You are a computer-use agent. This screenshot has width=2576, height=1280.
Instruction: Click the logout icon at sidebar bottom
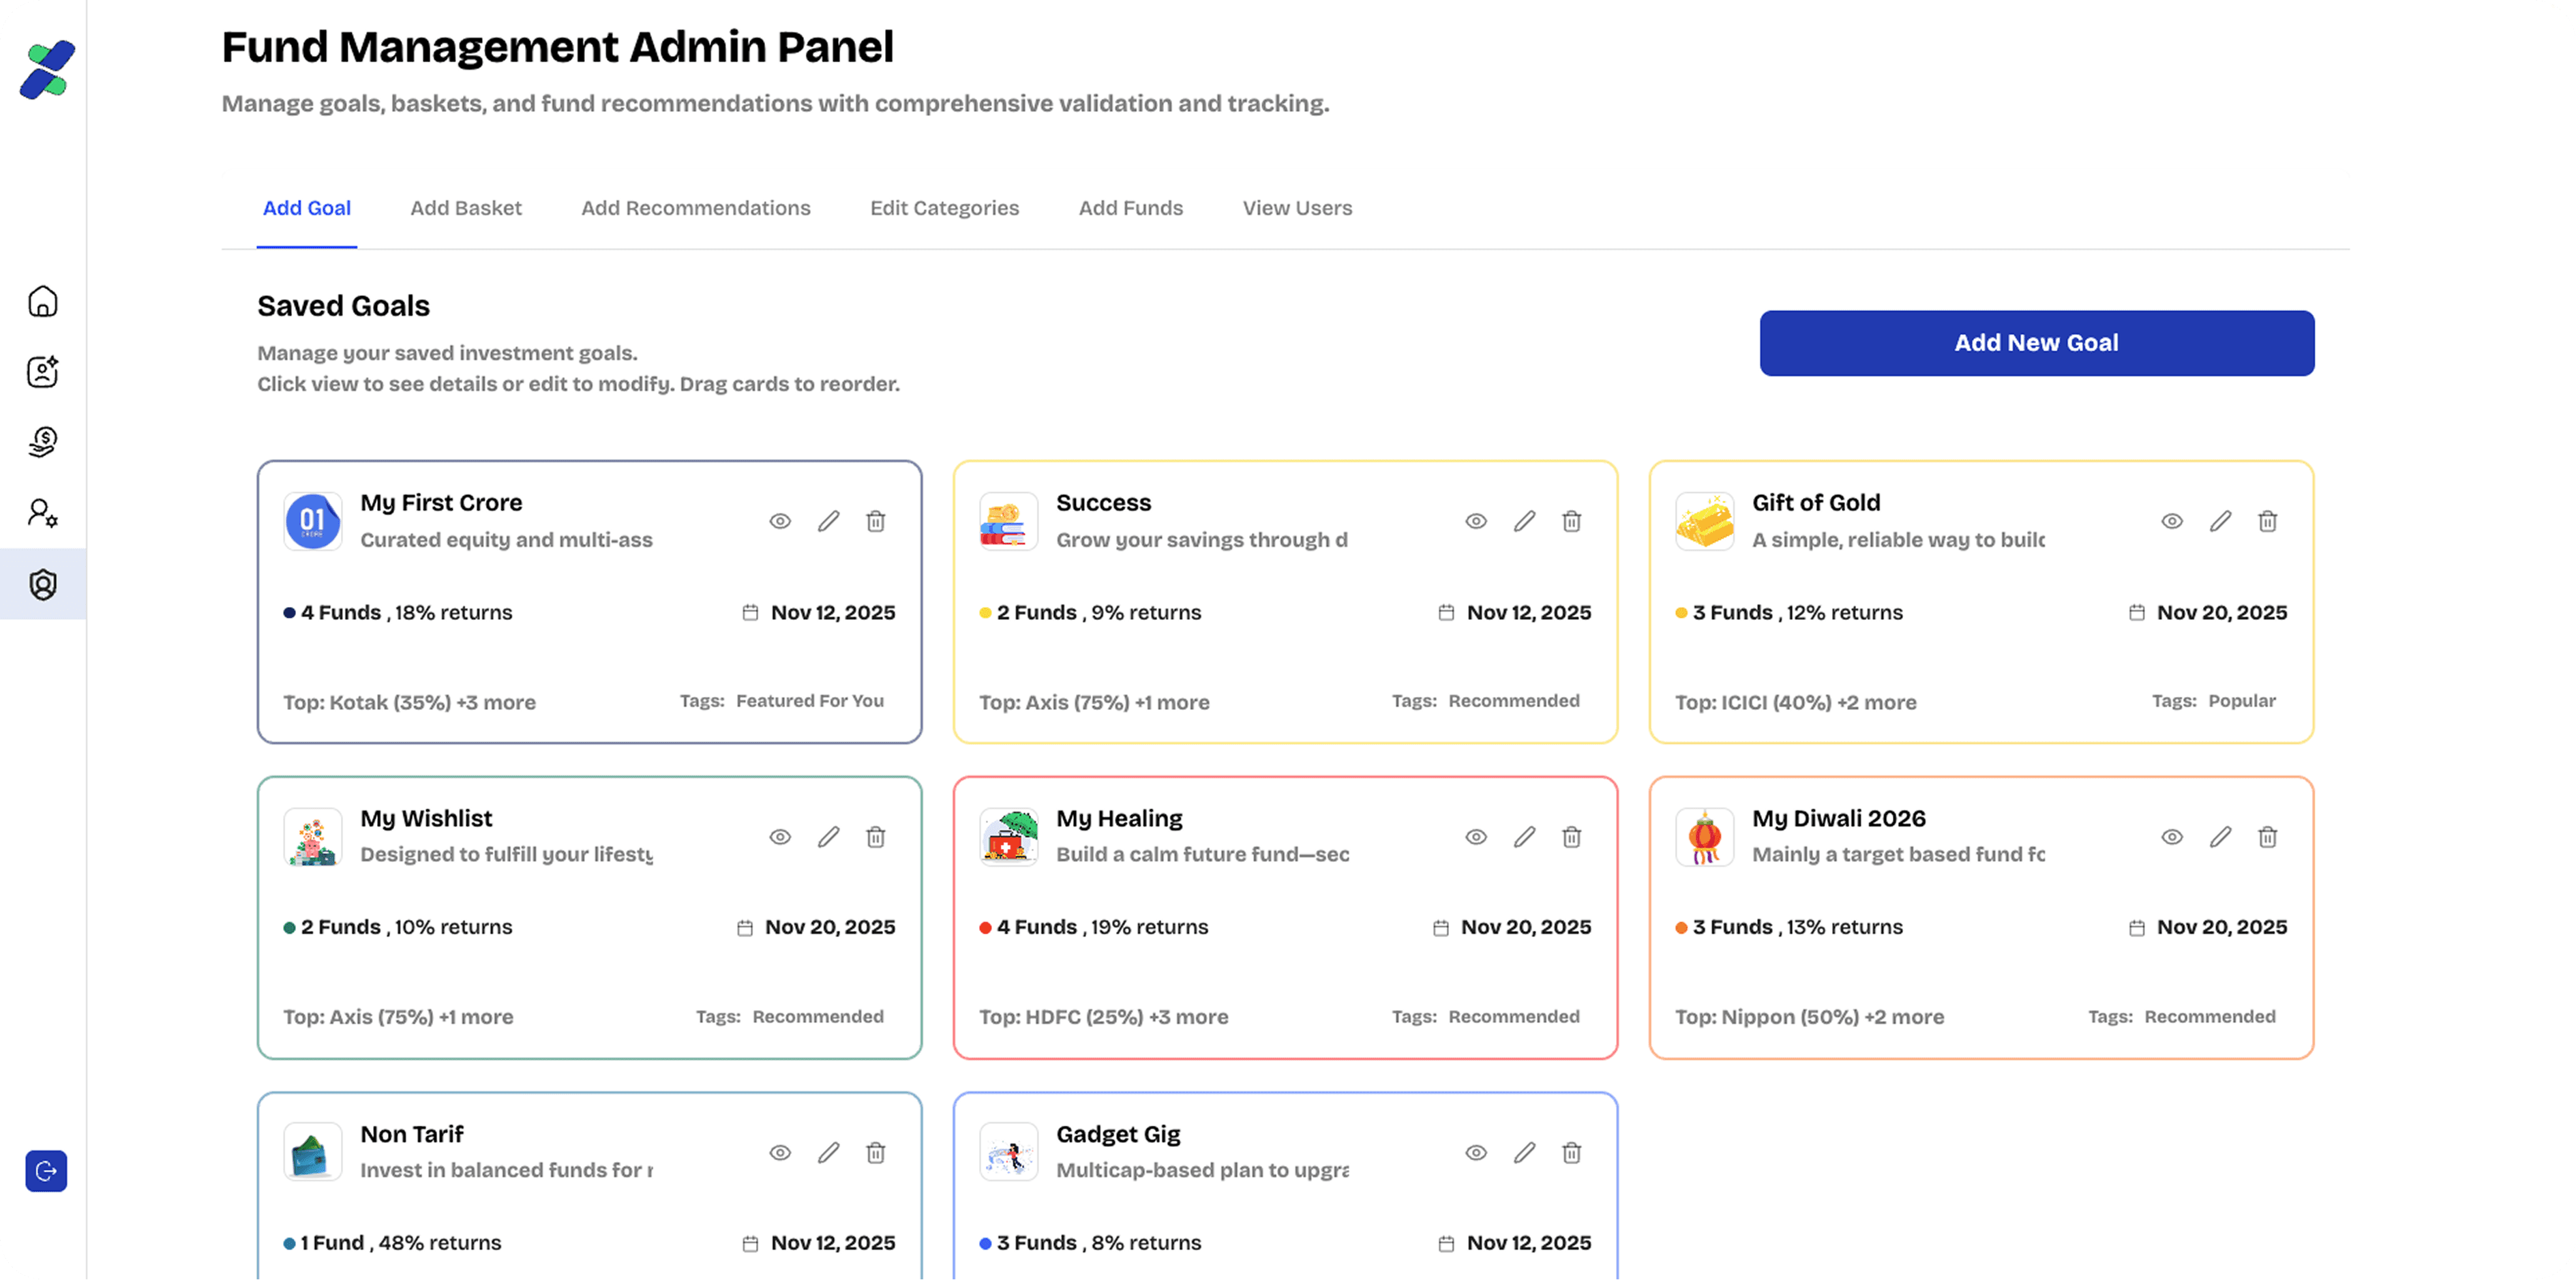click(x=46, y=1171)
